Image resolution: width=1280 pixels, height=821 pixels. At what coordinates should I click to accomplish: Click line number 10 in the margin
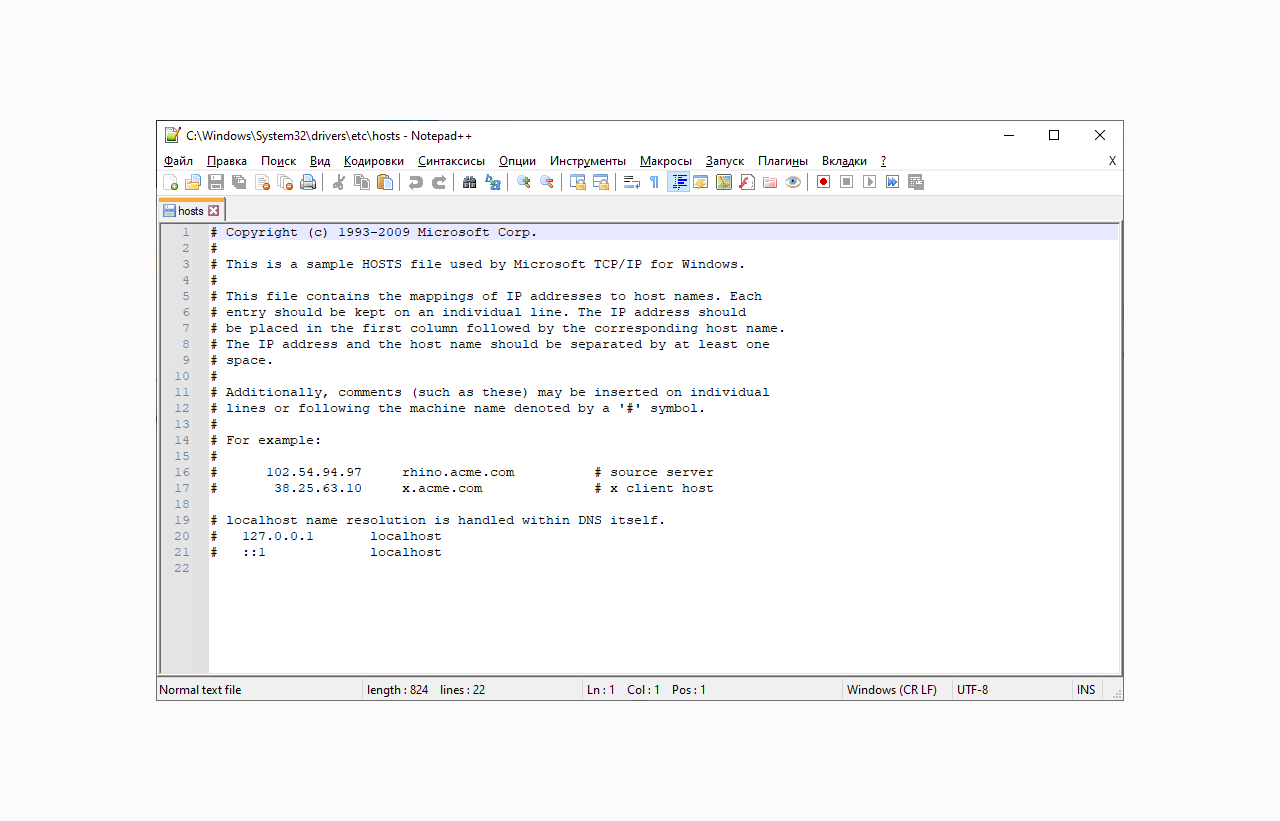tap(181, 376)
